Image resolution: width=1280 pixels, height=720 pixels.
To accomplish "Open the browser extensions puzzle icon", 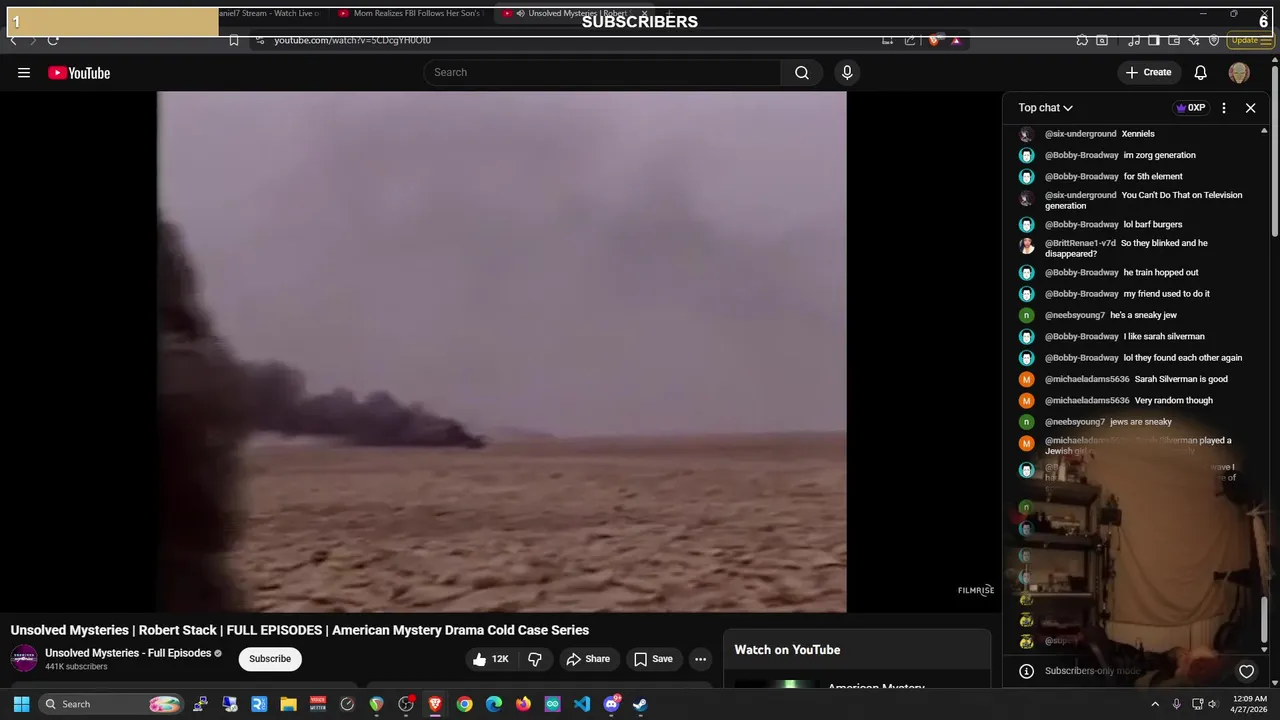I will (1082, 41).
